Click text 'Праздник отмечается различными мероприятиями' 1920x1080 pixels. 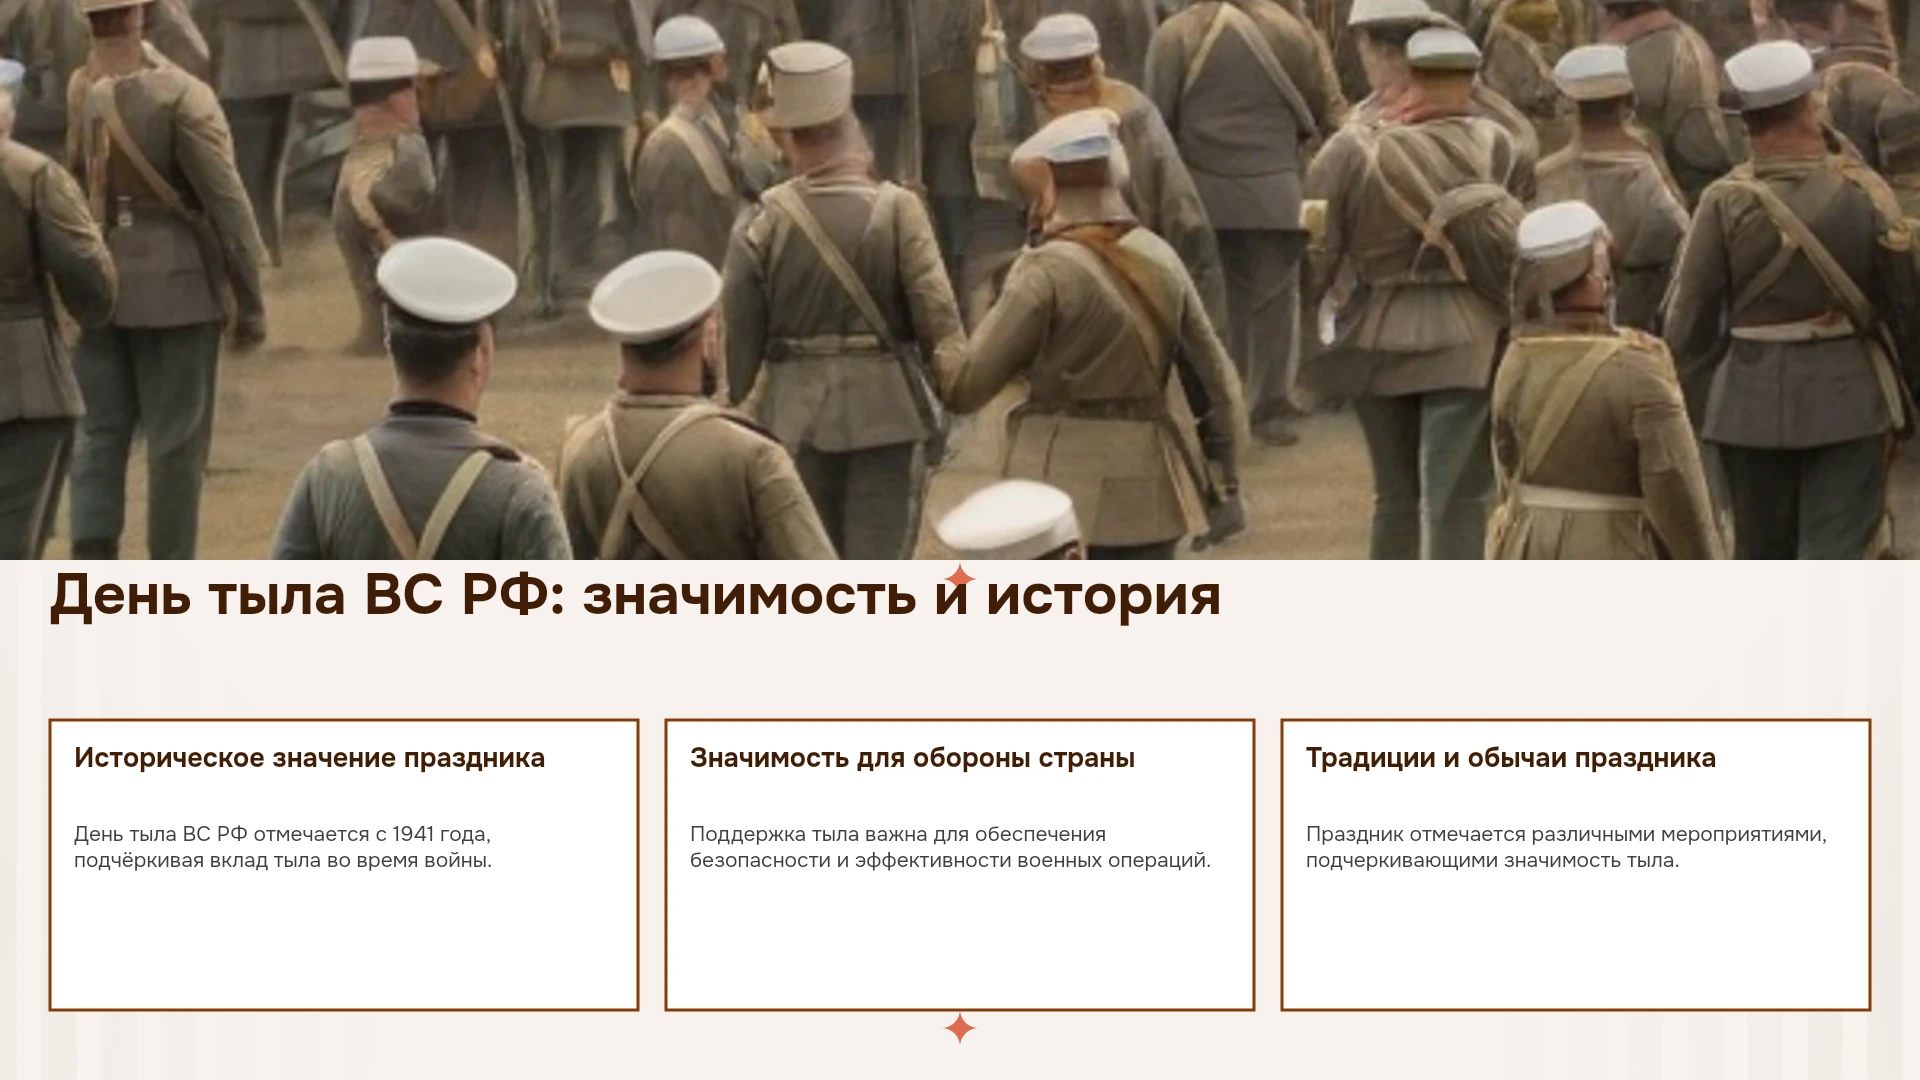click(1566, 834)
